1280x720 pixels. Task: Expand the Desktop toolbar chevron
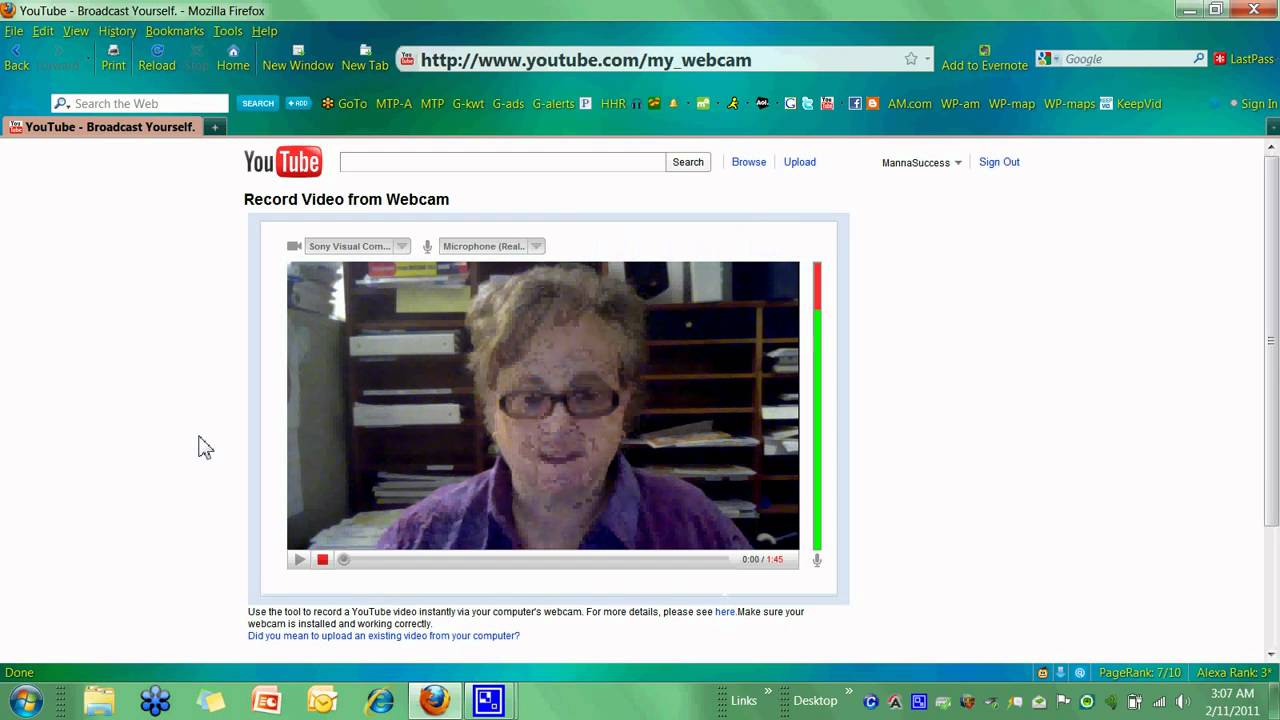click(x=849, y=691)
